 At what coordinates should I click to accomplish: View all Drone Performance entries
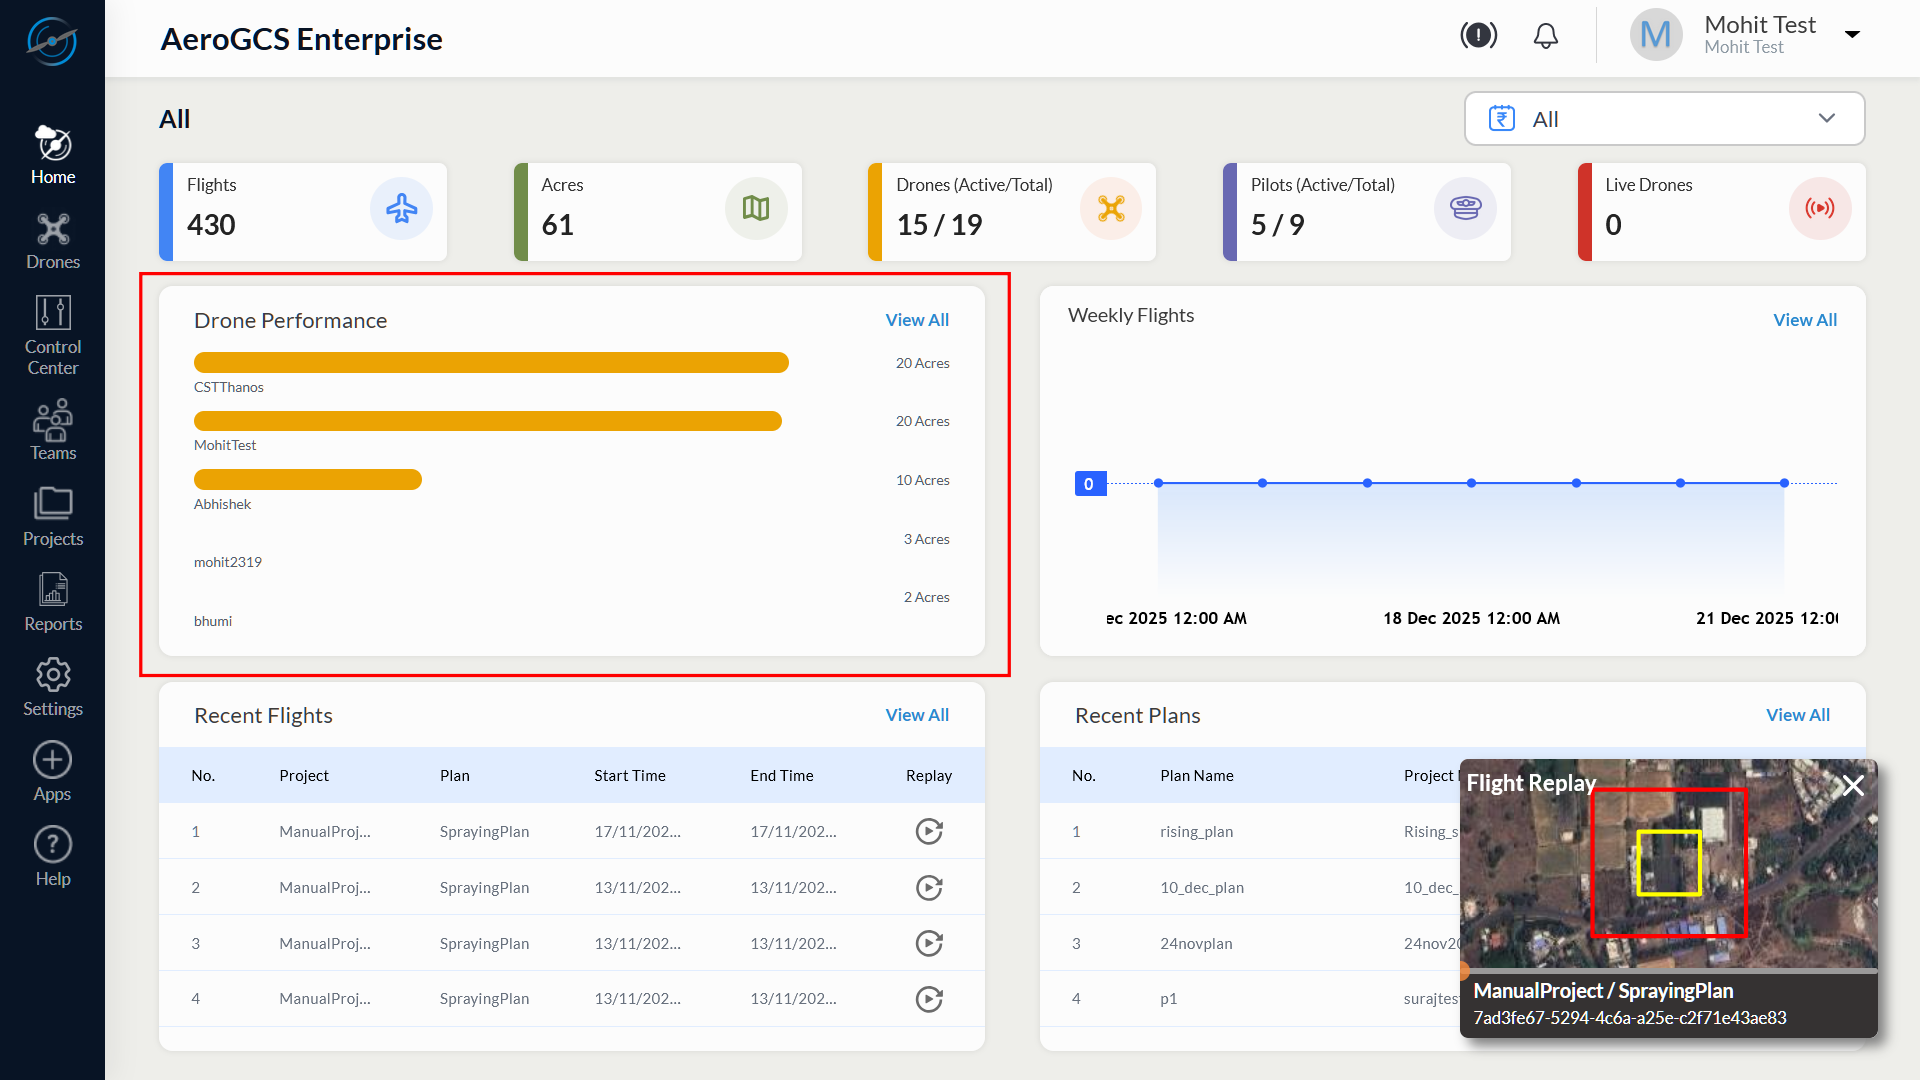[916, 320]
